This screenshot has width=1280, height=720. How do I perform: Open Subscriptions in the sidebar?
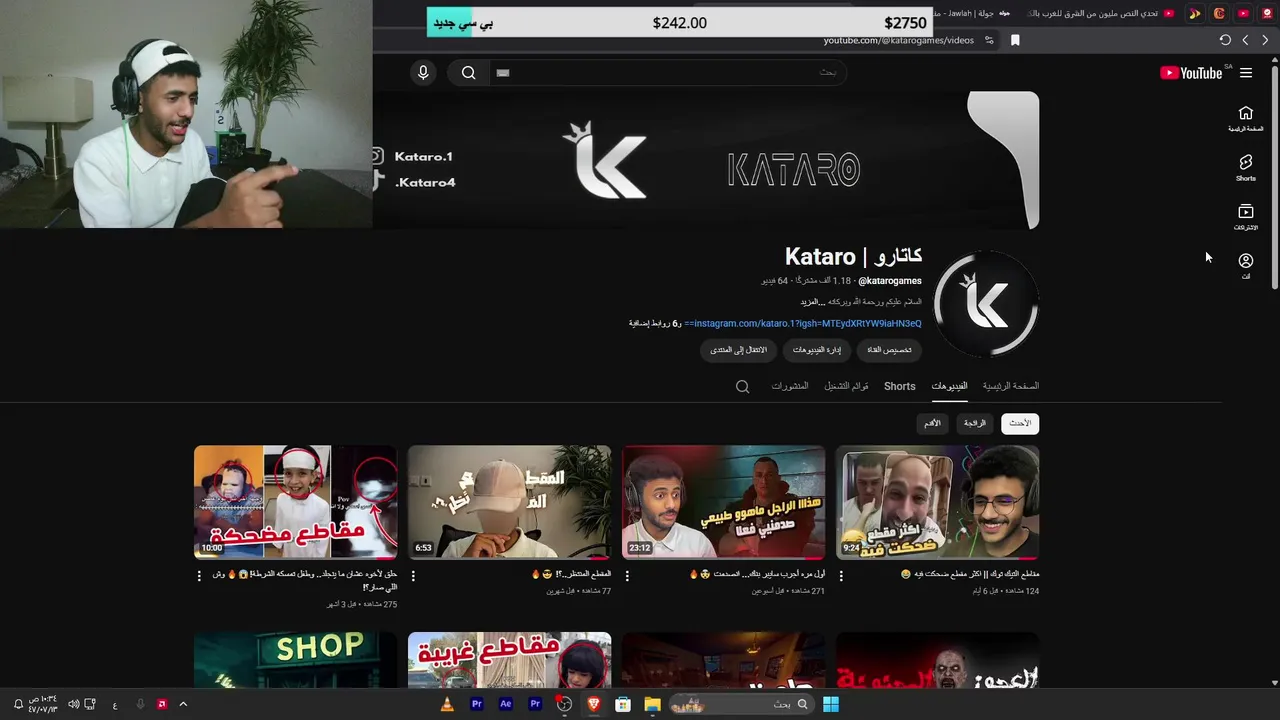click(1246, 216)
